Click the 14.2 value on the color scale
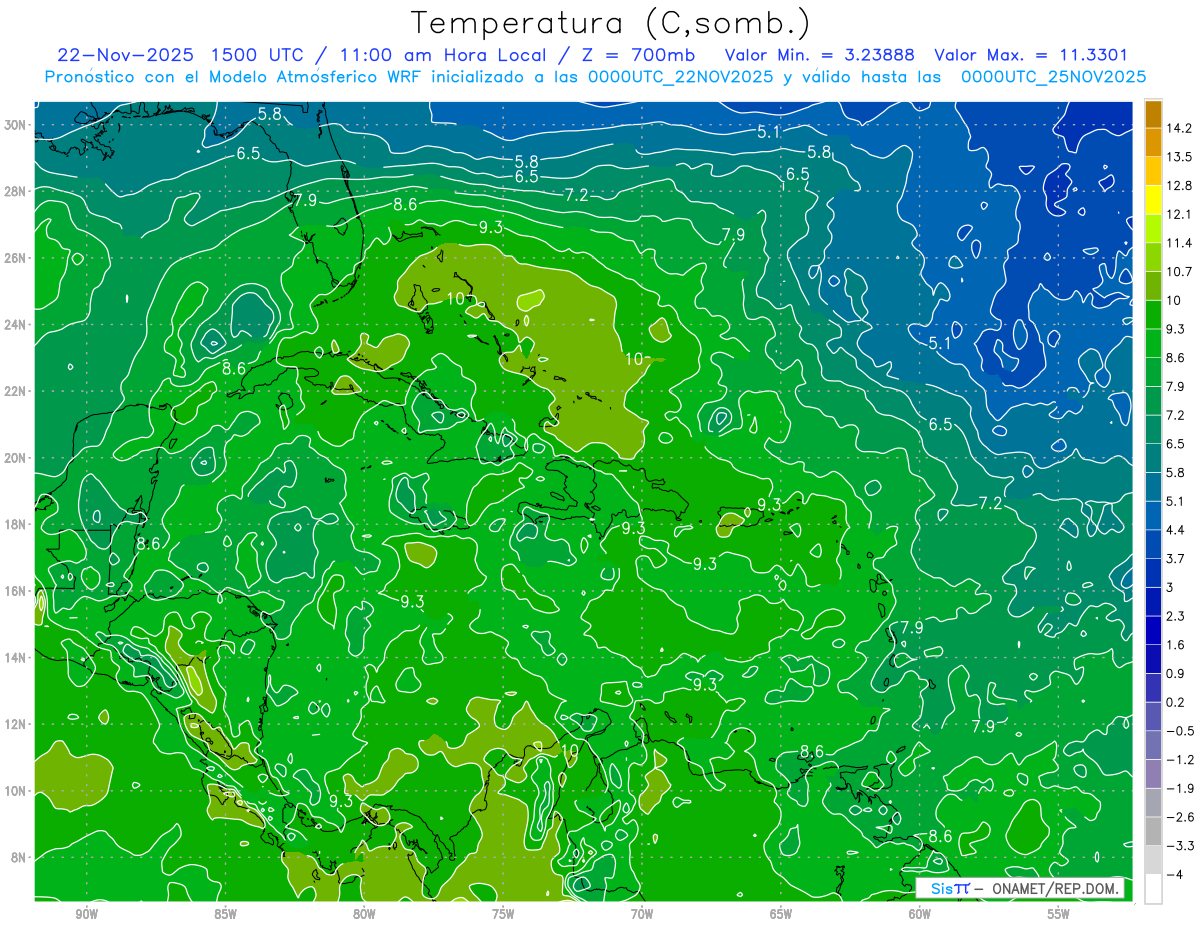Viewport: 1200px width, 927px height. point(1179,128)
